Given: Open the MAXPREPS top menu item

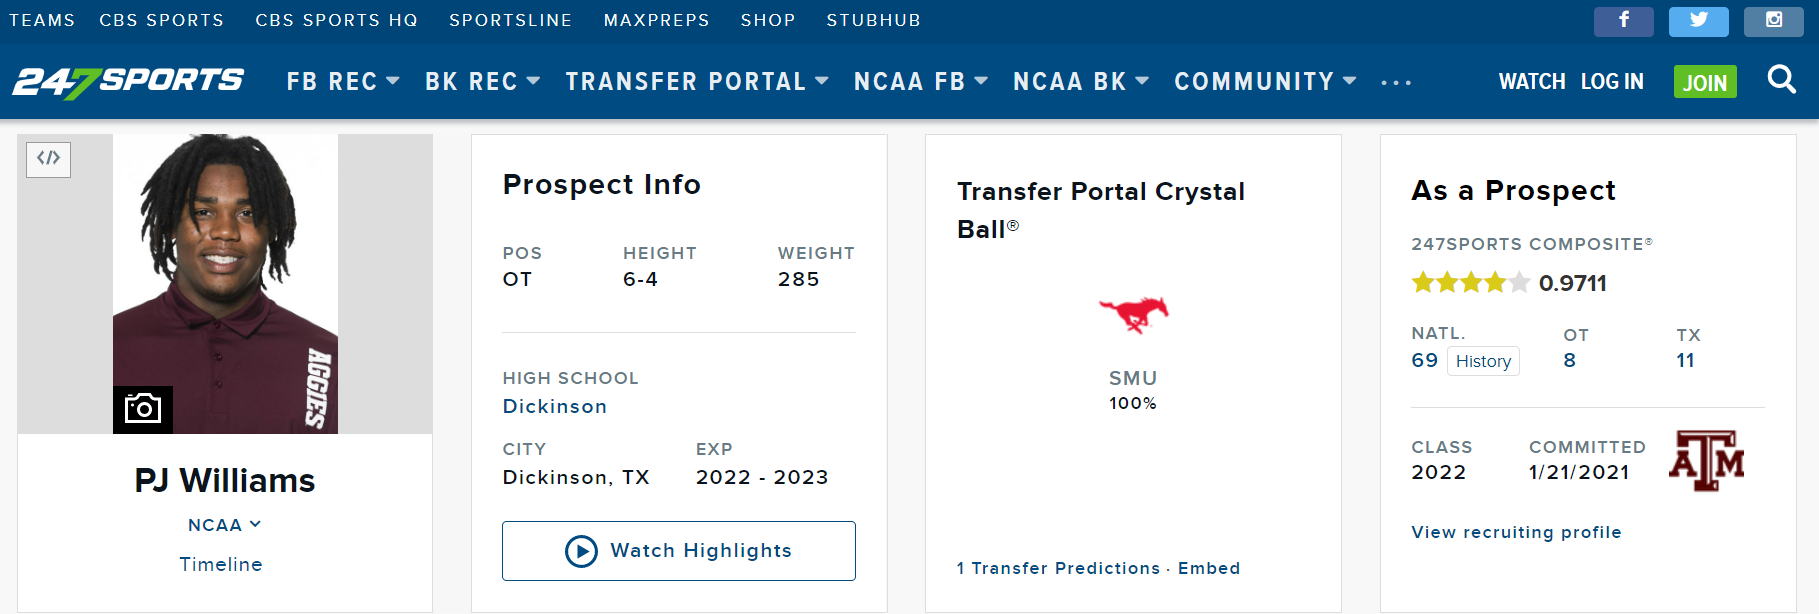Looking at the screenshot, I should click(657, 20).
